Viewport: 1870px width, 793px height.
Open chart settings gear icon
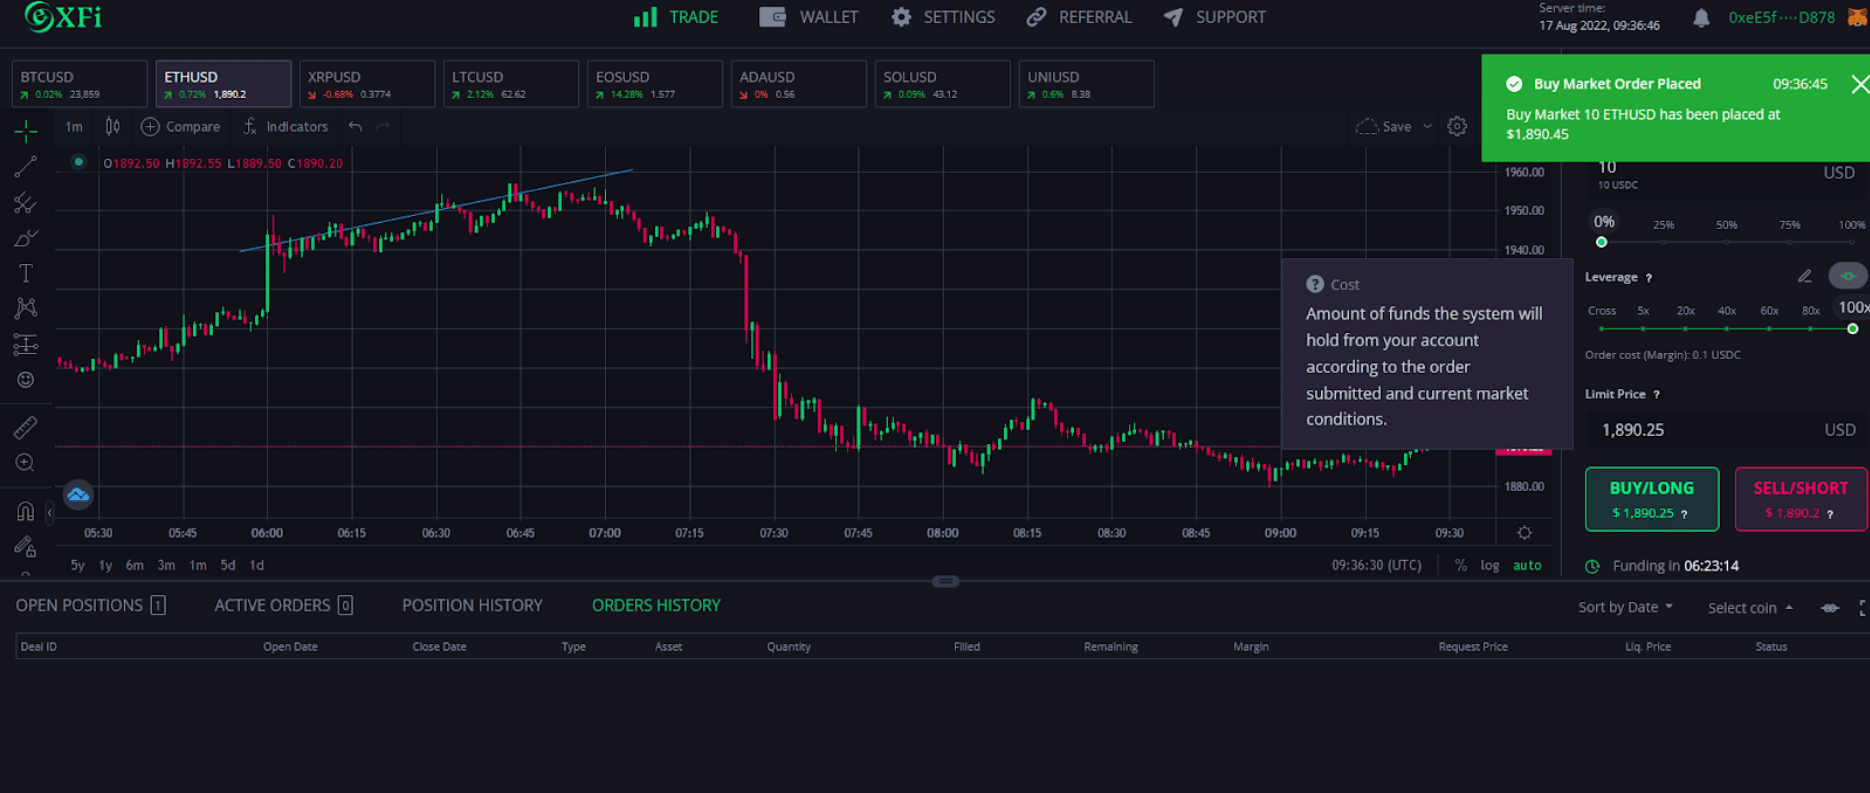coord(1457,127)
